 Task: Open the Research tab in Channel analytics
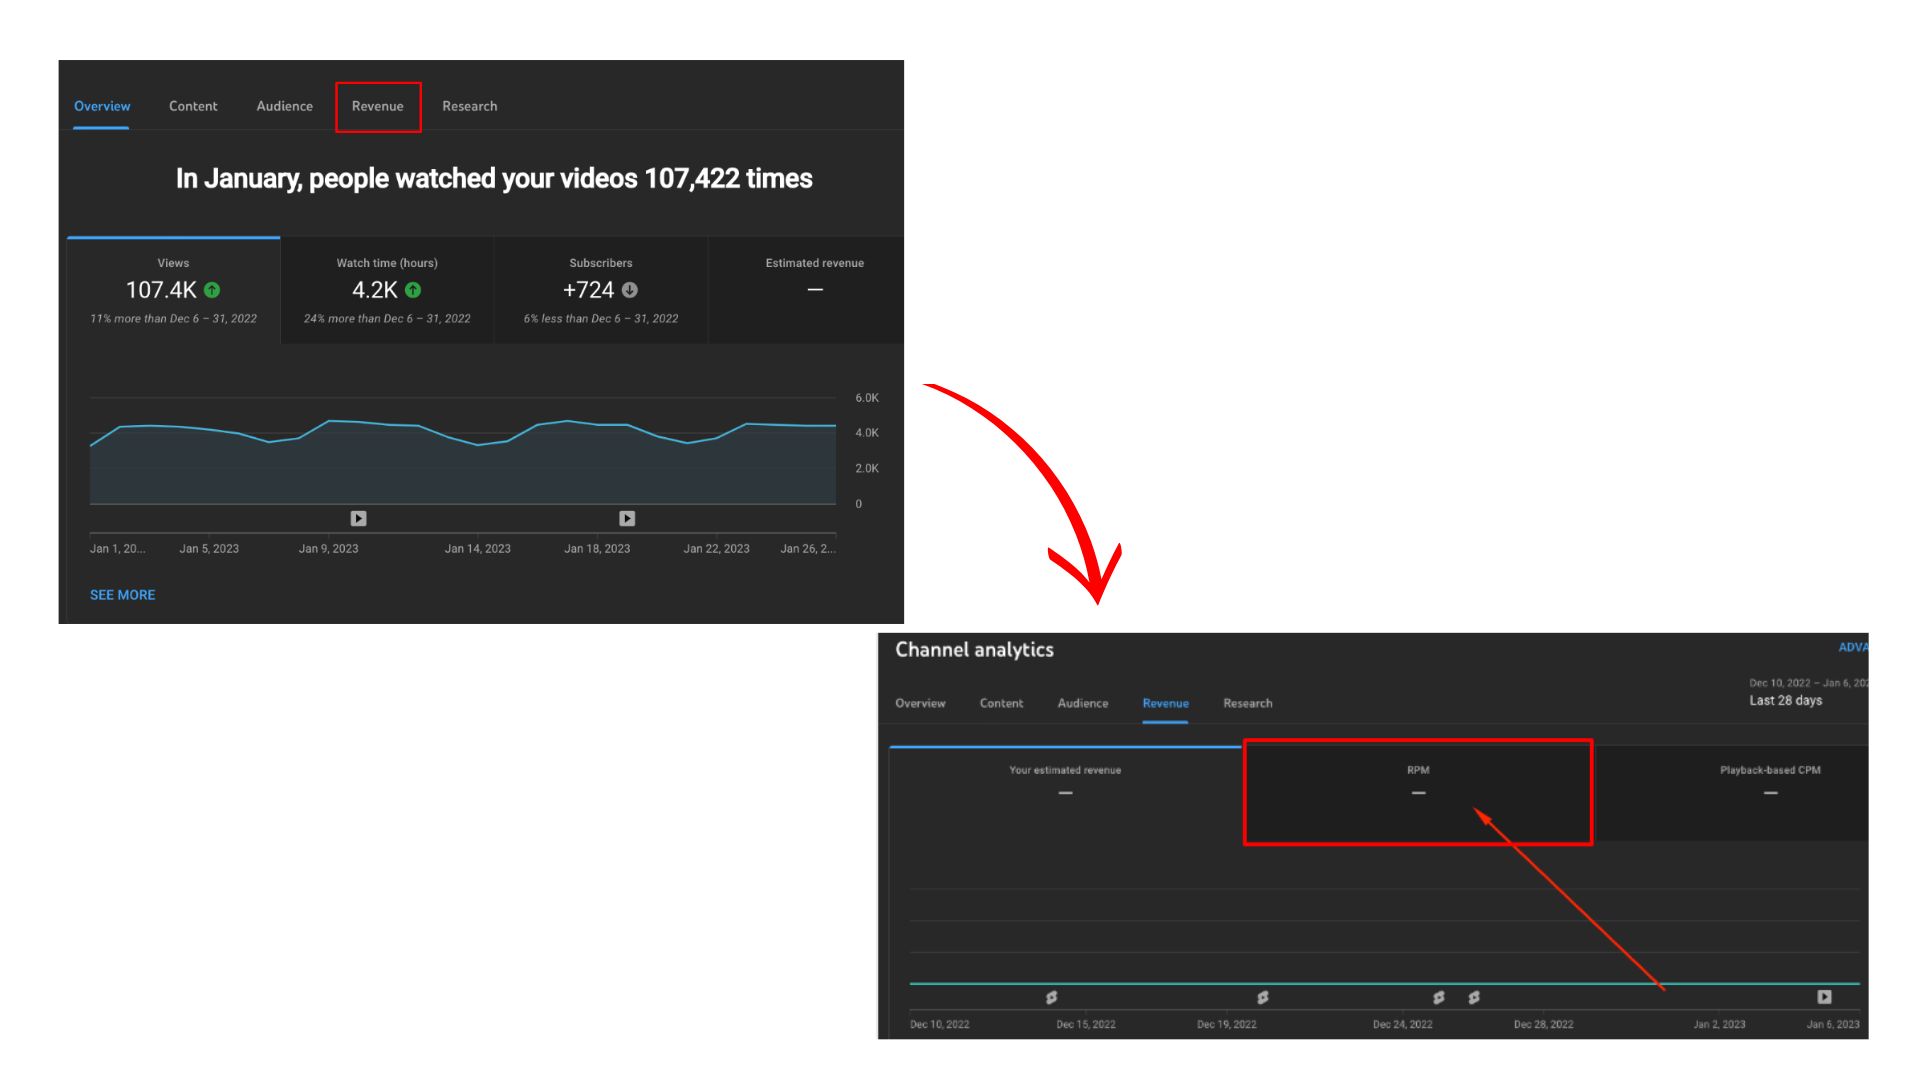click(x=1247, y=703)
